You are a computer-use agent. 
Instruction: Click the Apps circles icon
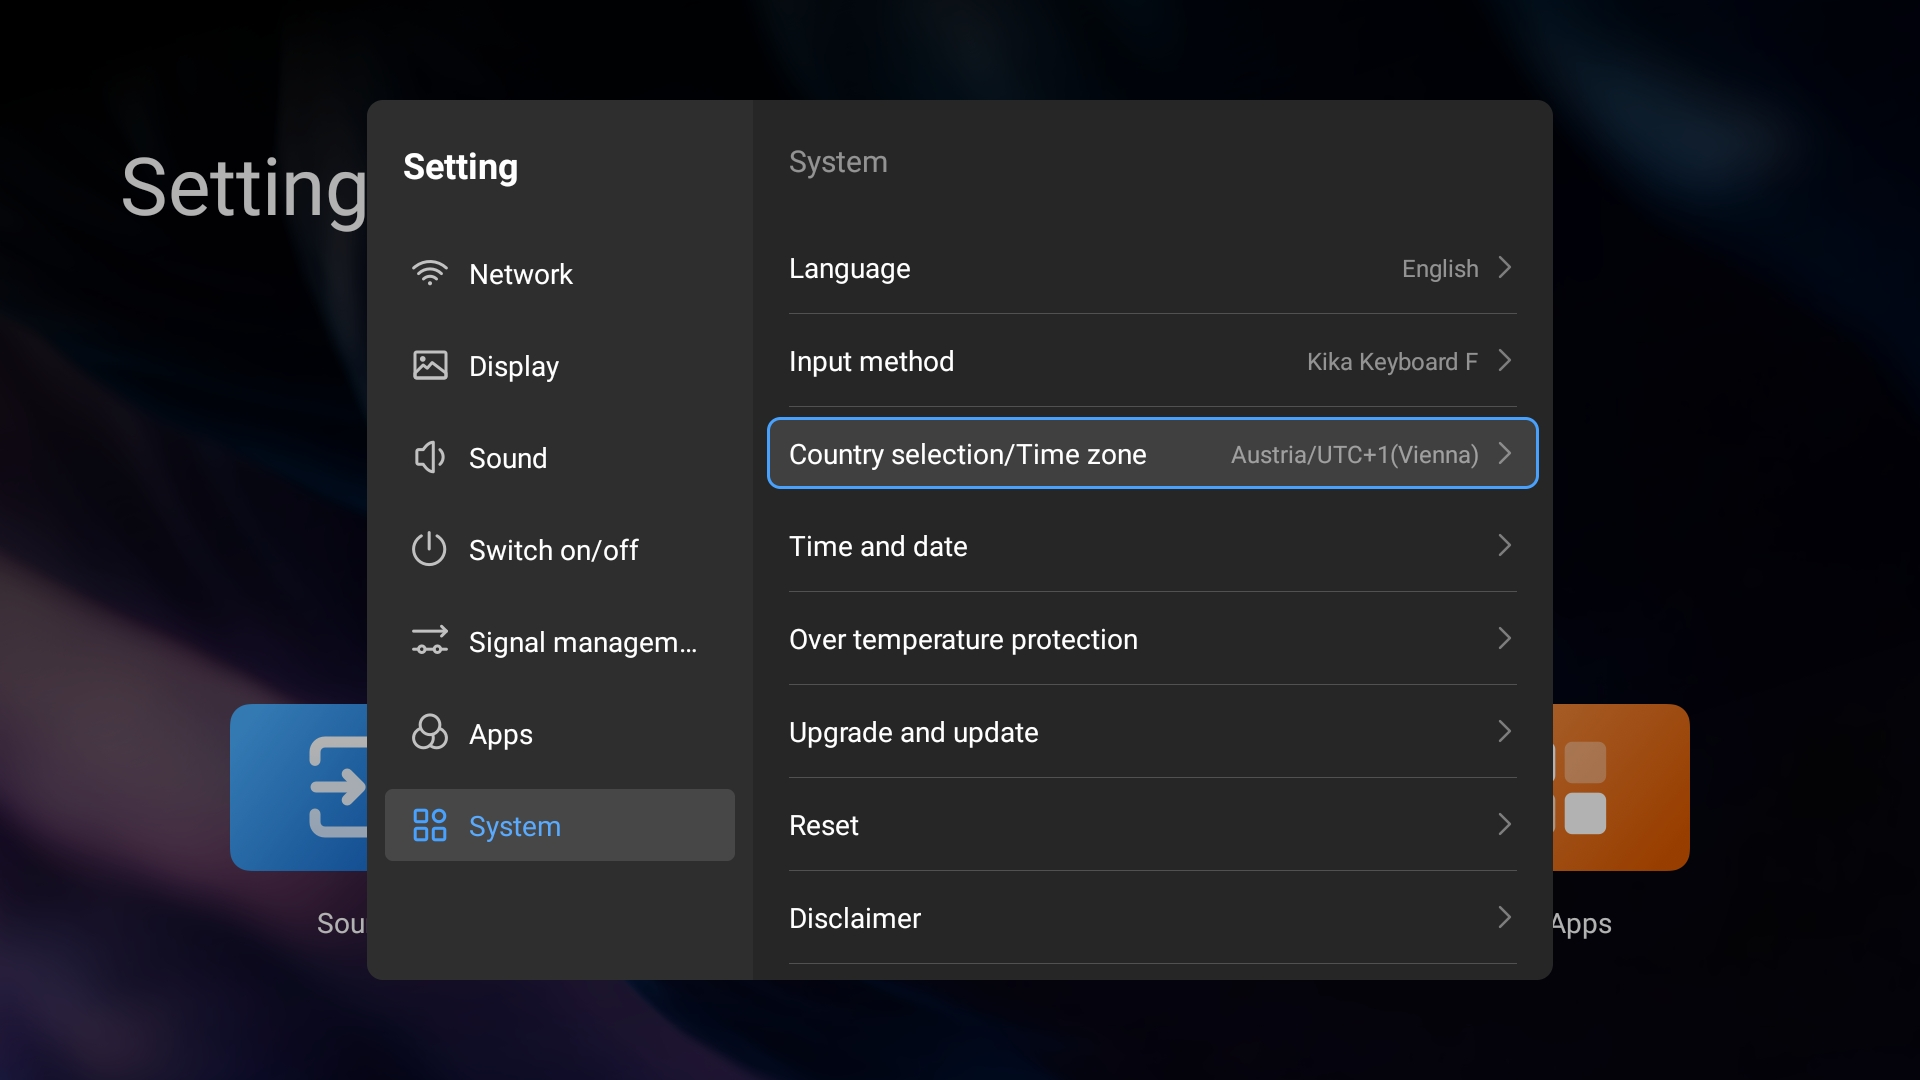[430, 733]
